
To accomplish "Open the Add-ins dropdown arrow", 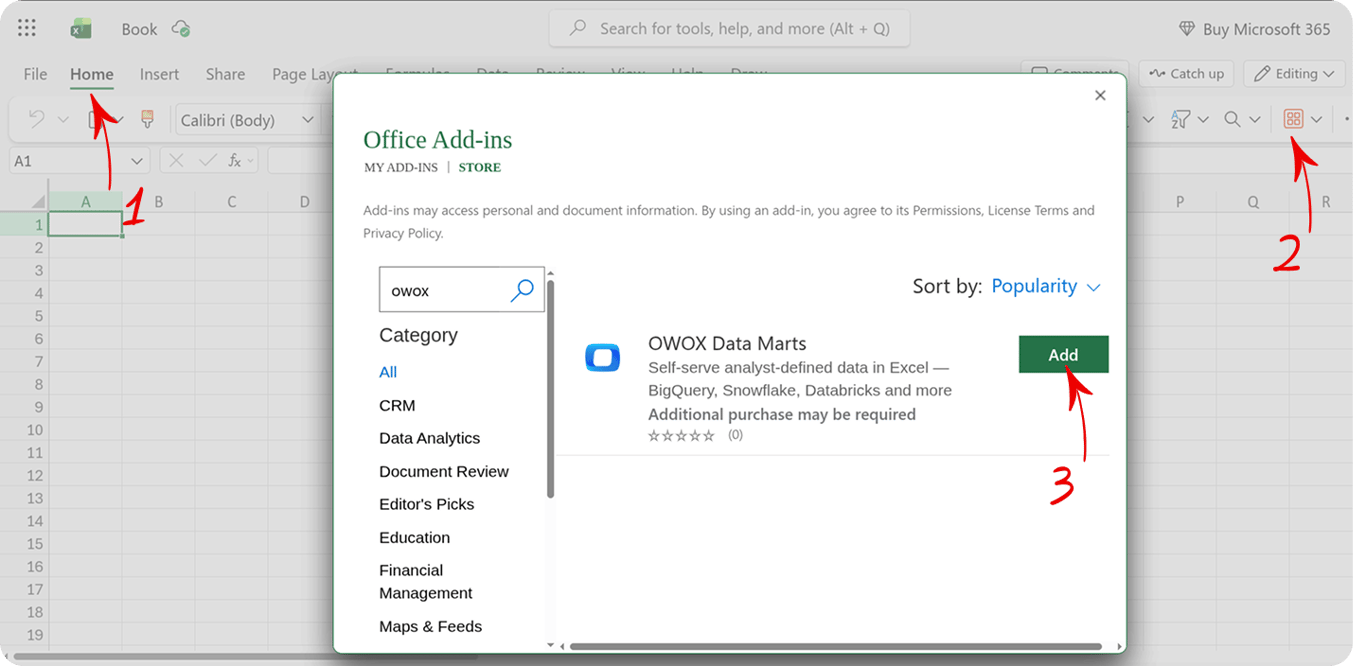I will (x=1316, y=120).
